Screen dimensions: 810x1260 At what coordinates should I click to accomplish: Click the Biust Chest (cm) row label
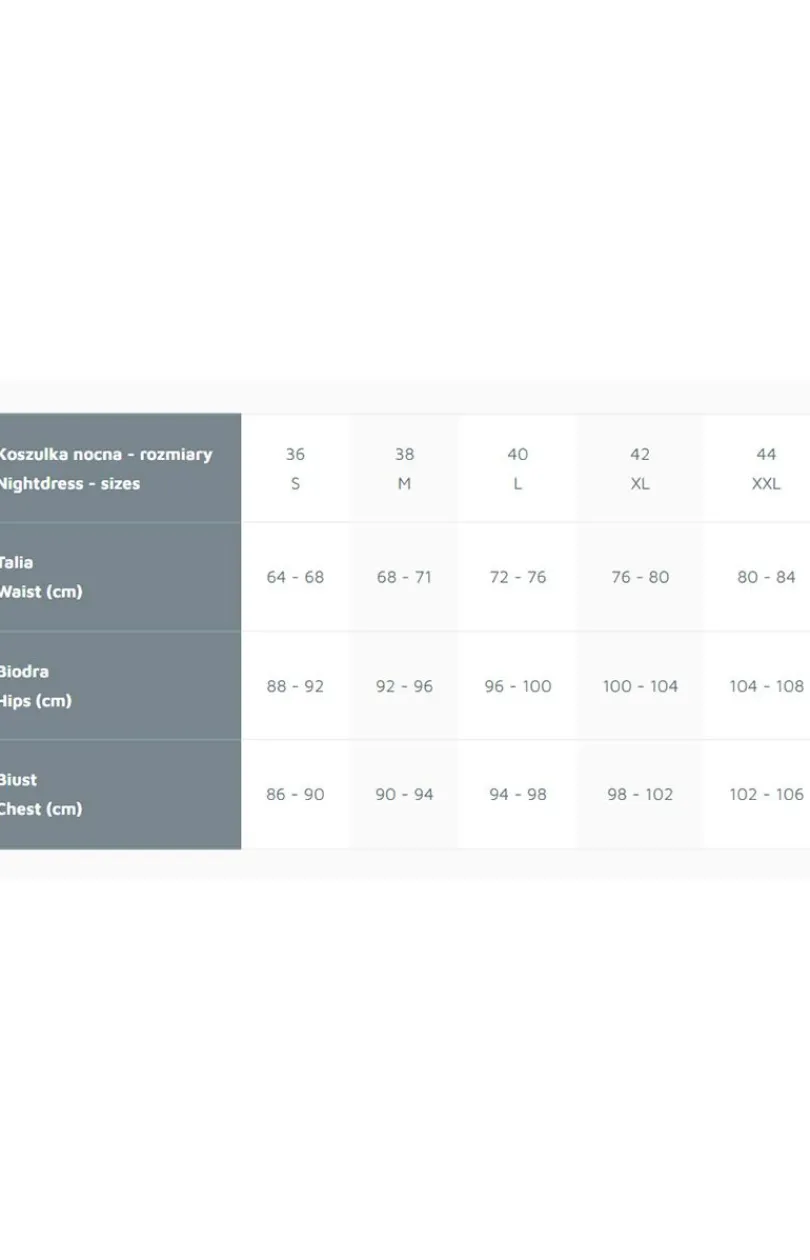[120, 795]
